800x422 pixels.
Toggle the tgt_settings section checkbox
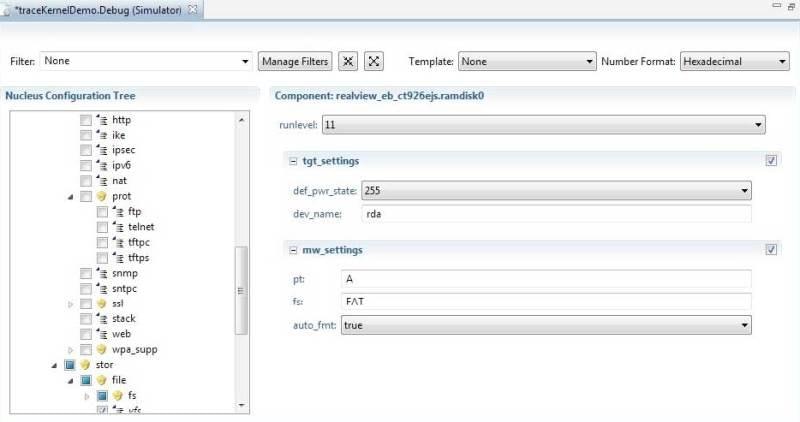pos(771,160)
